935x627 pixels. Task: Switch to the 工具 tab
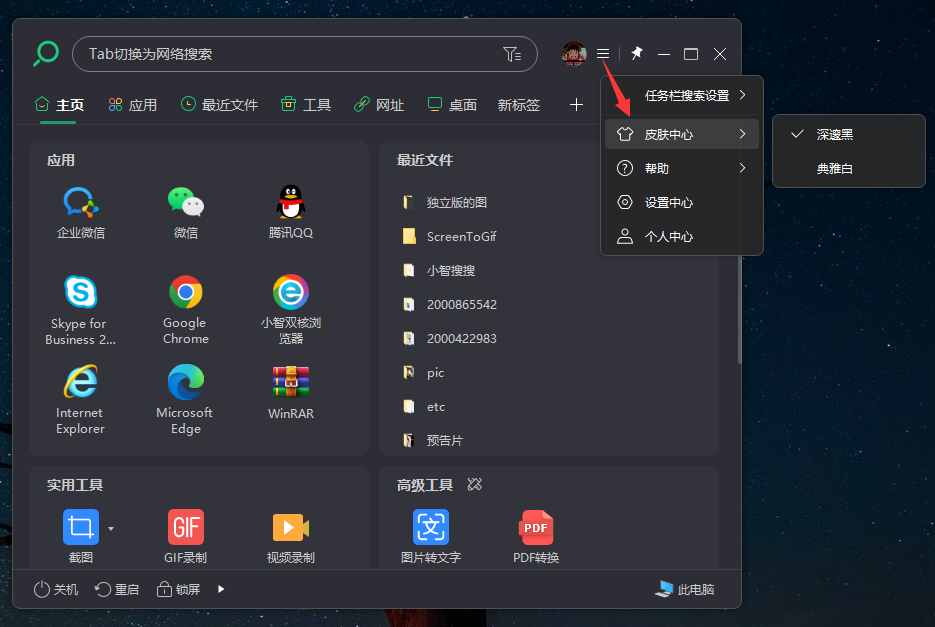click(x=306, y=105)
